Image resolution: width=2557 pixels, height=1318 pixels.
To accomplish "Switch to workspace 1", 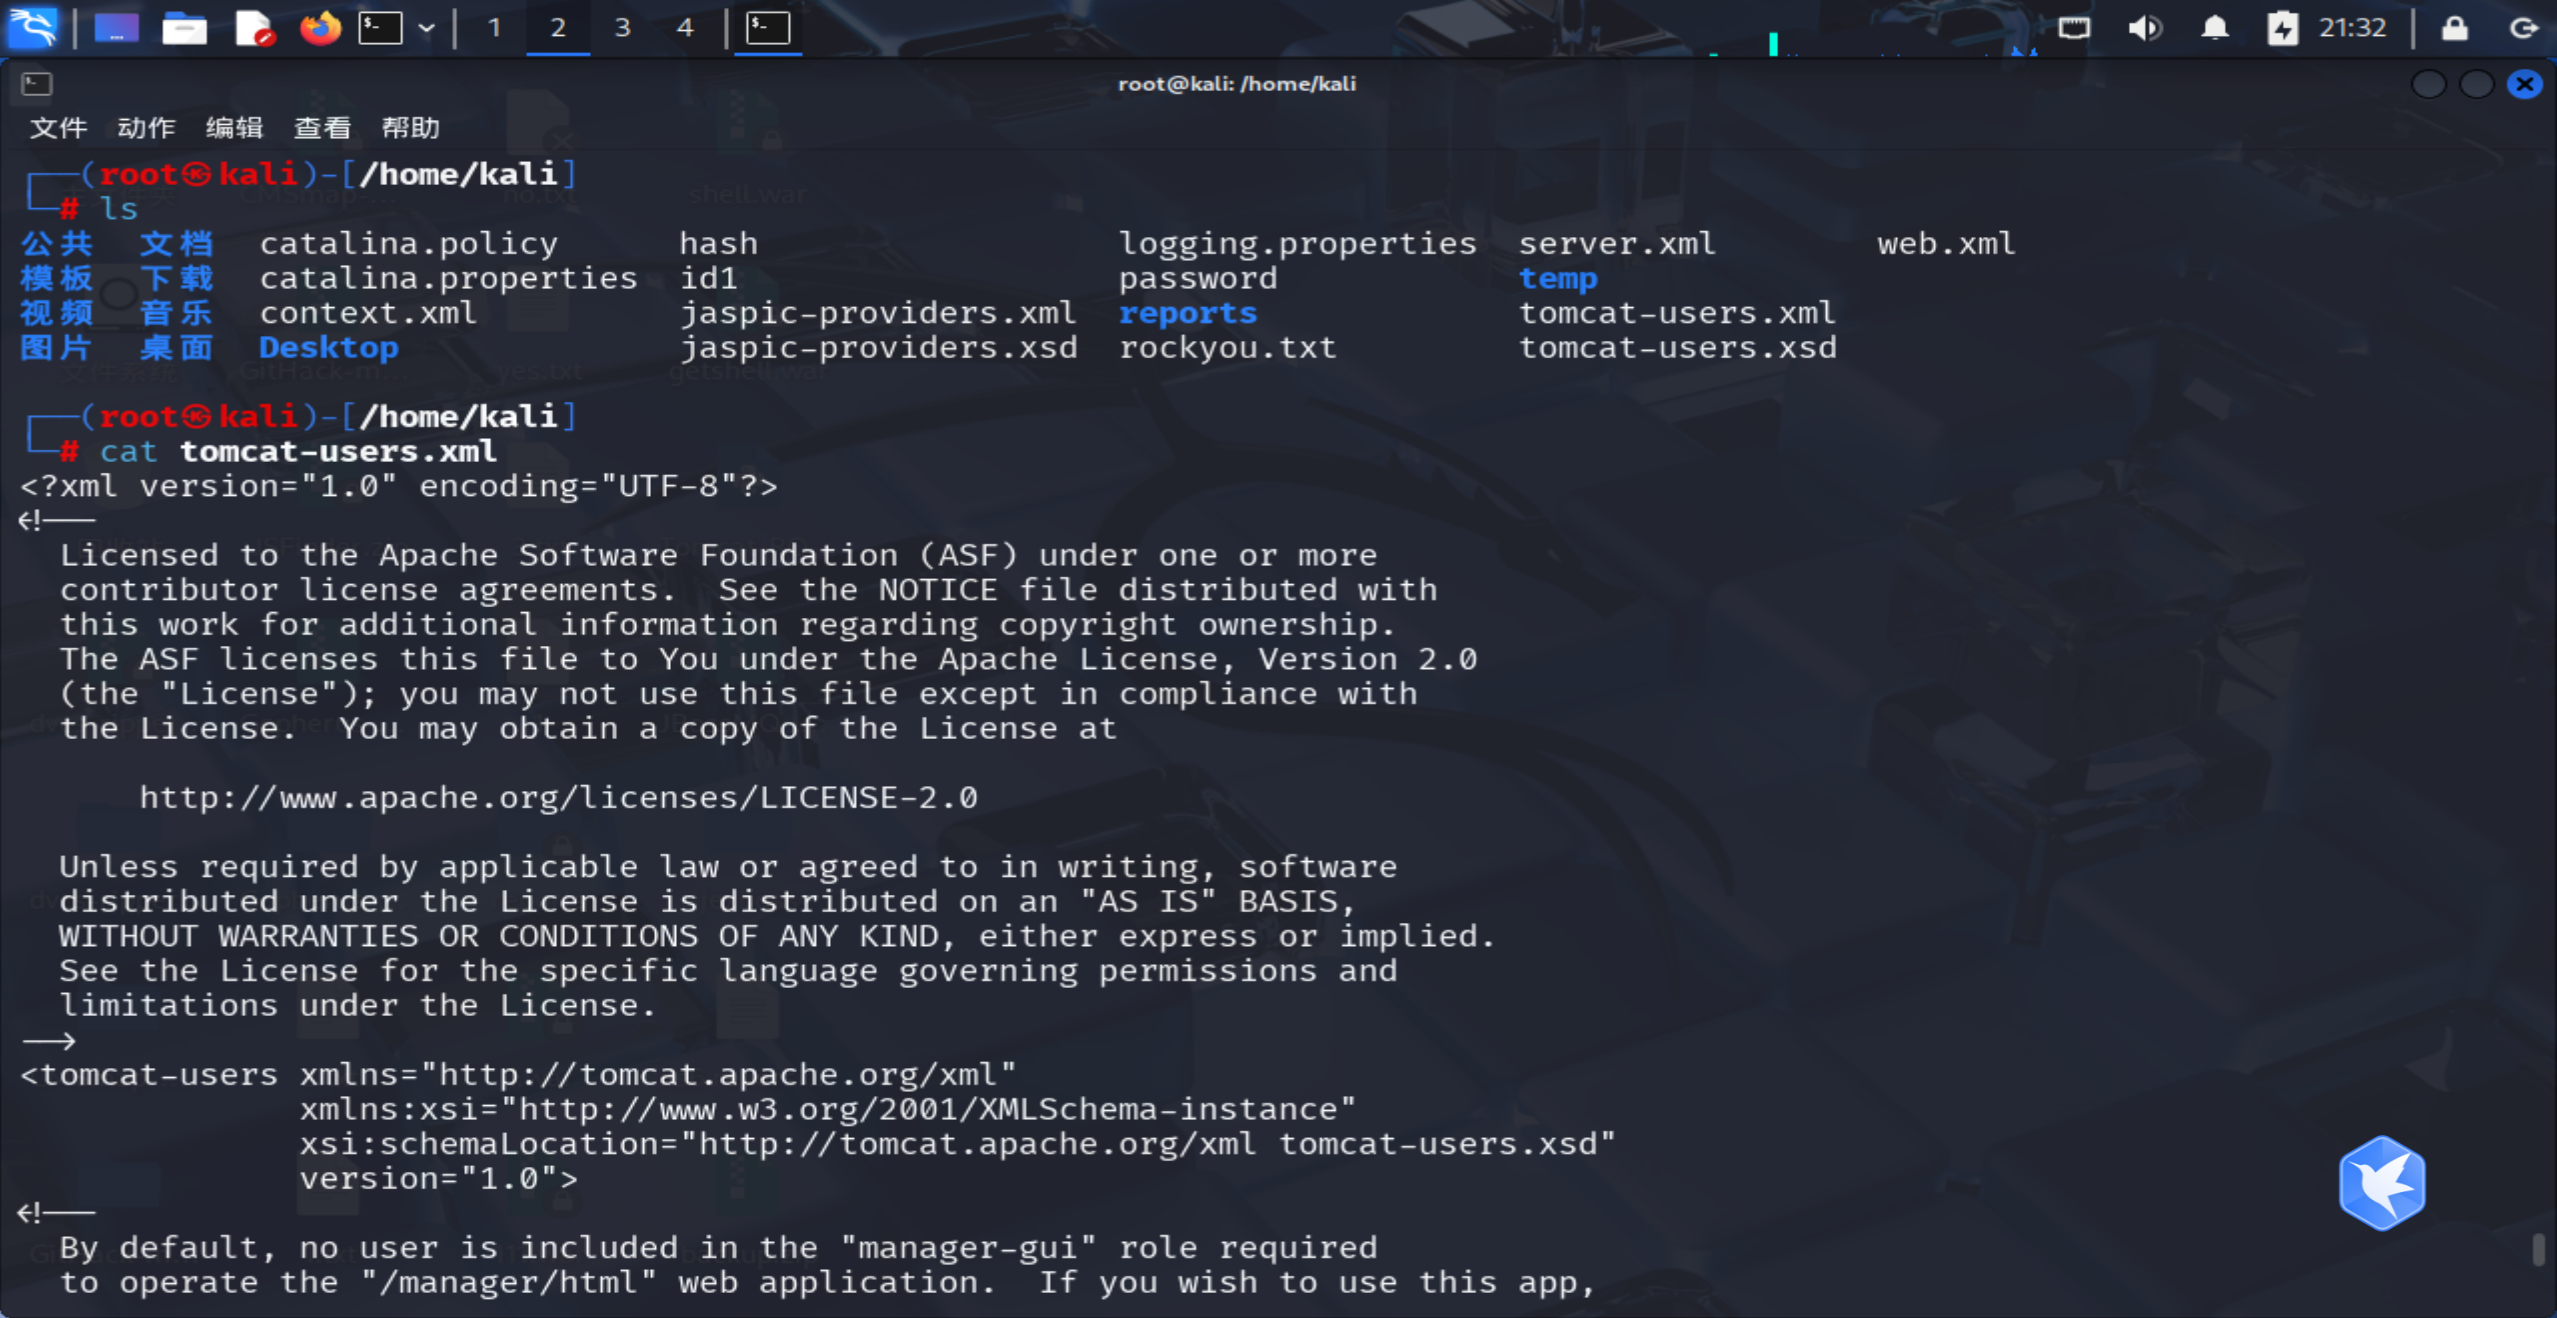I will pyautogui.click(x=494, y=28).
